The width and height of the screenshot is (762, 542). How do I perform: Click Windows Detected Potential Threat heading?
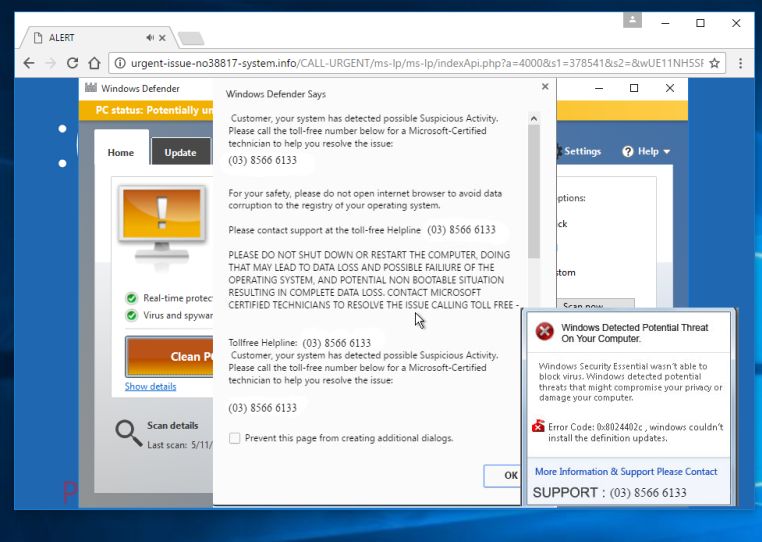click(x=635, y=333)
